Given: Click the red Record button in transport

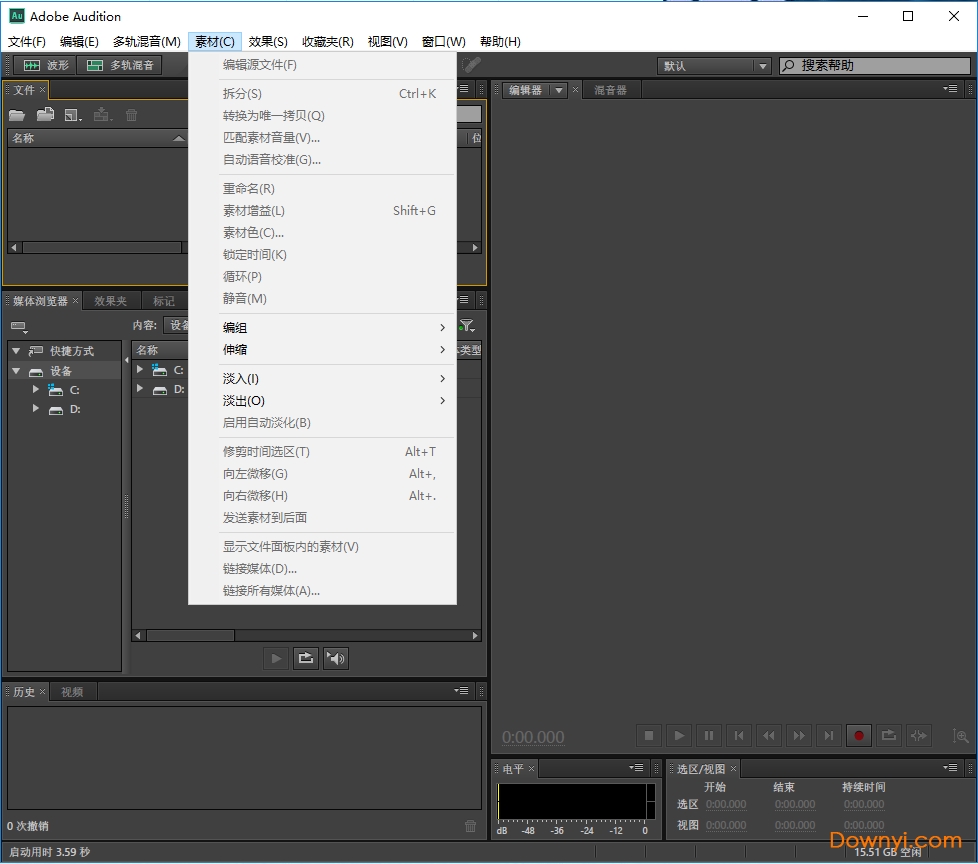Looking at the screenshot, I should pos(858,736).
